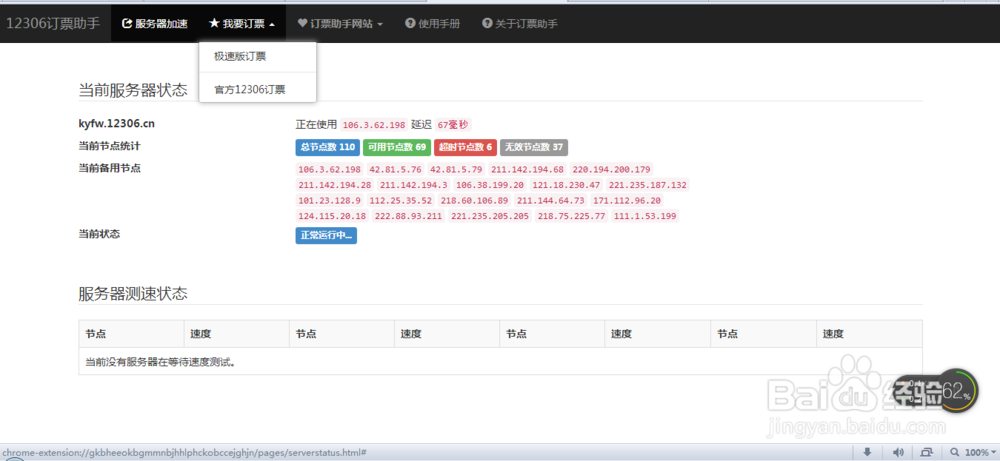Open 关于订票助手 about page
Viewport: 1000px width, 461px height.
(x=520, y=24)
